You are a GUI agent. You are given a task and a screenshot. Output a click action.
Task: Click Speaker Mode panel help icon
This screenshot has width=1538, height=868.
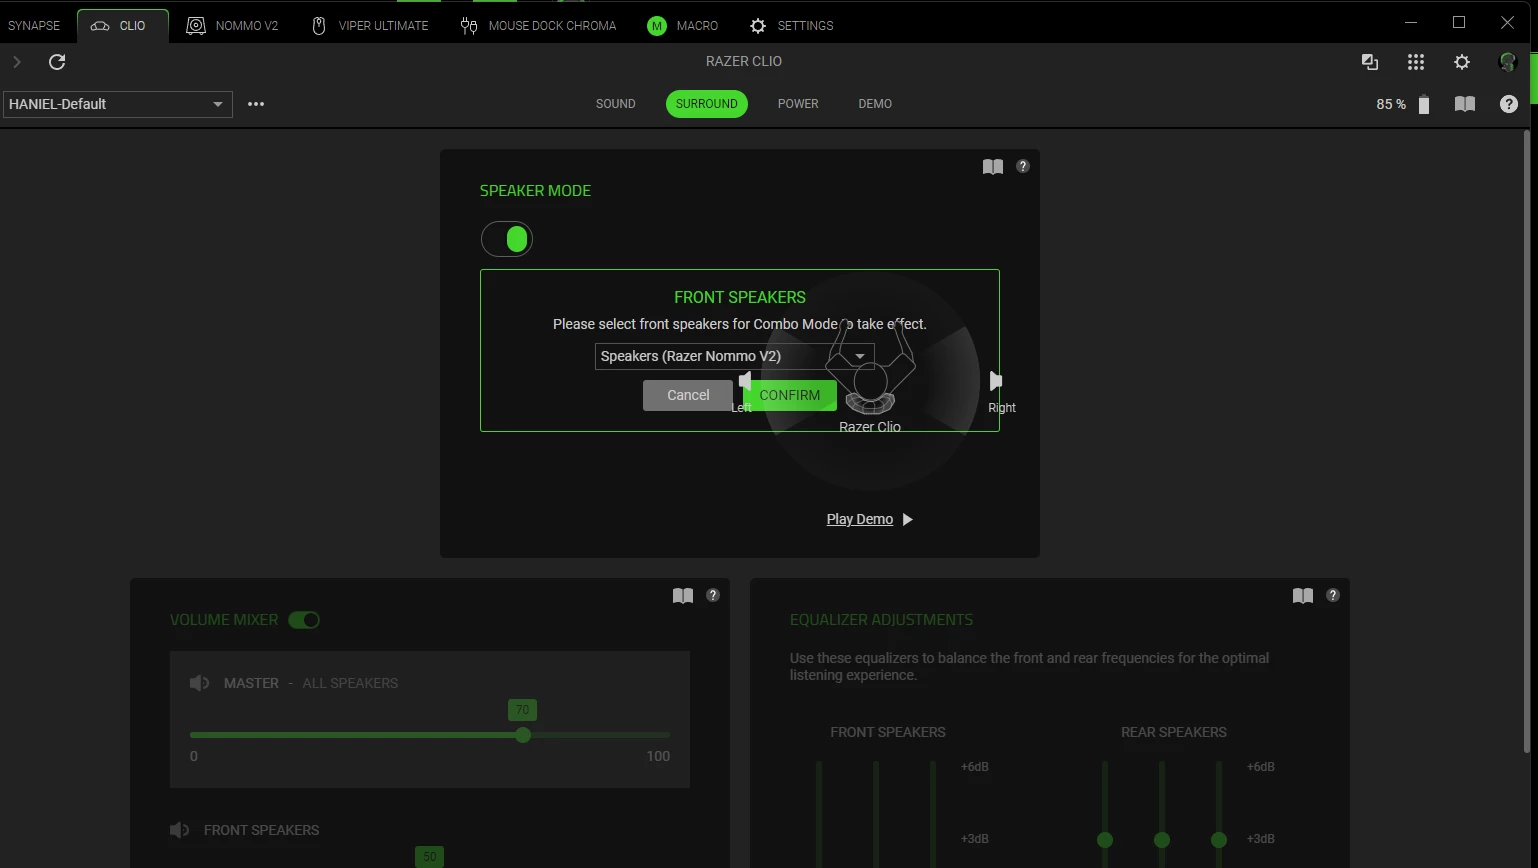click(x=1023, y=166)
